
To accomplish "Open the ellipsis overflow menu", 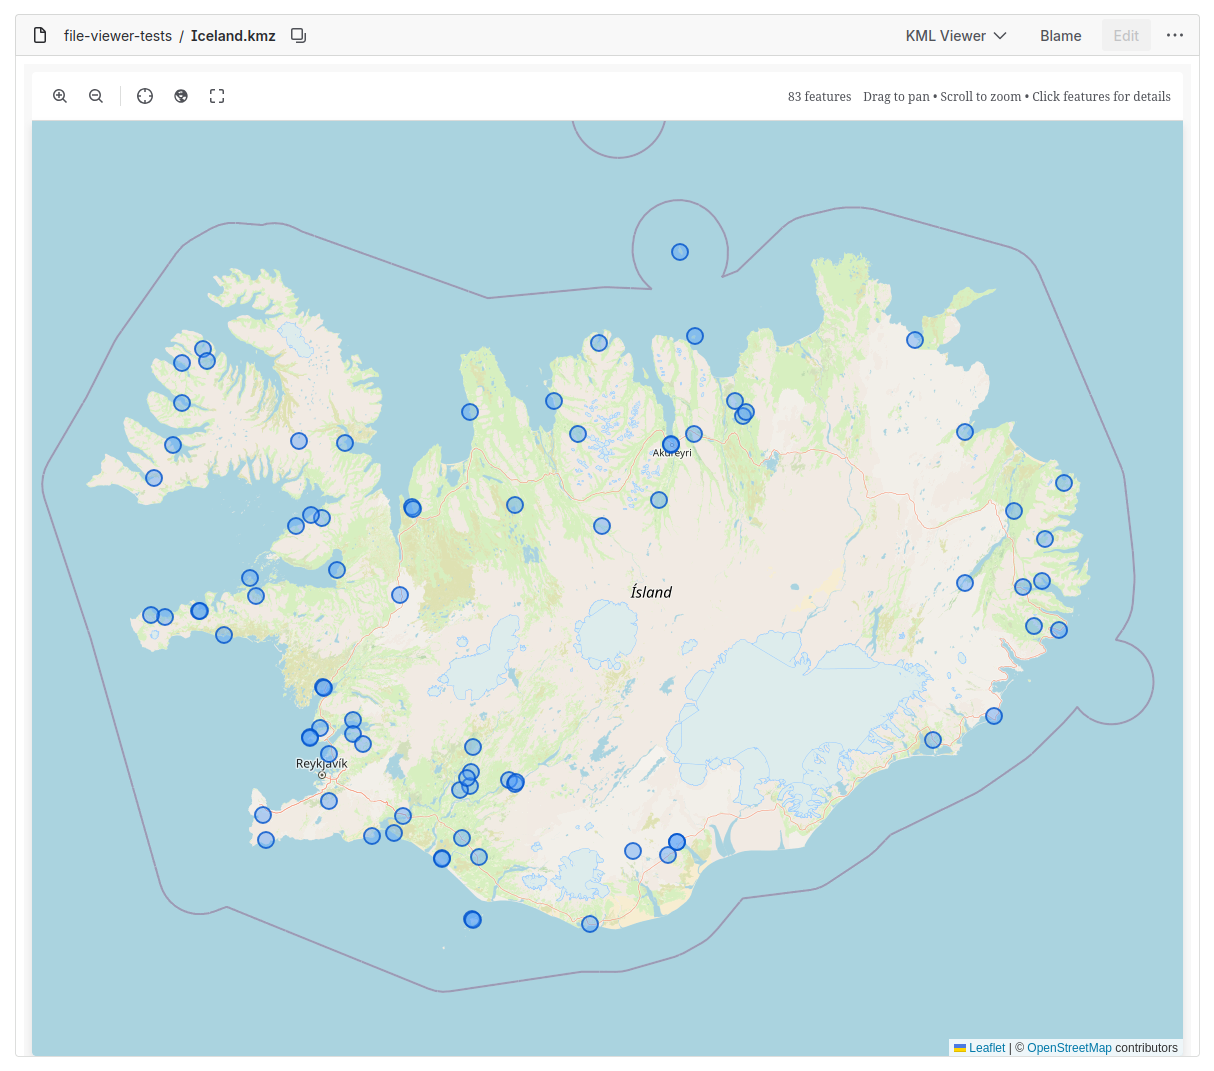I will point(1175,35).
